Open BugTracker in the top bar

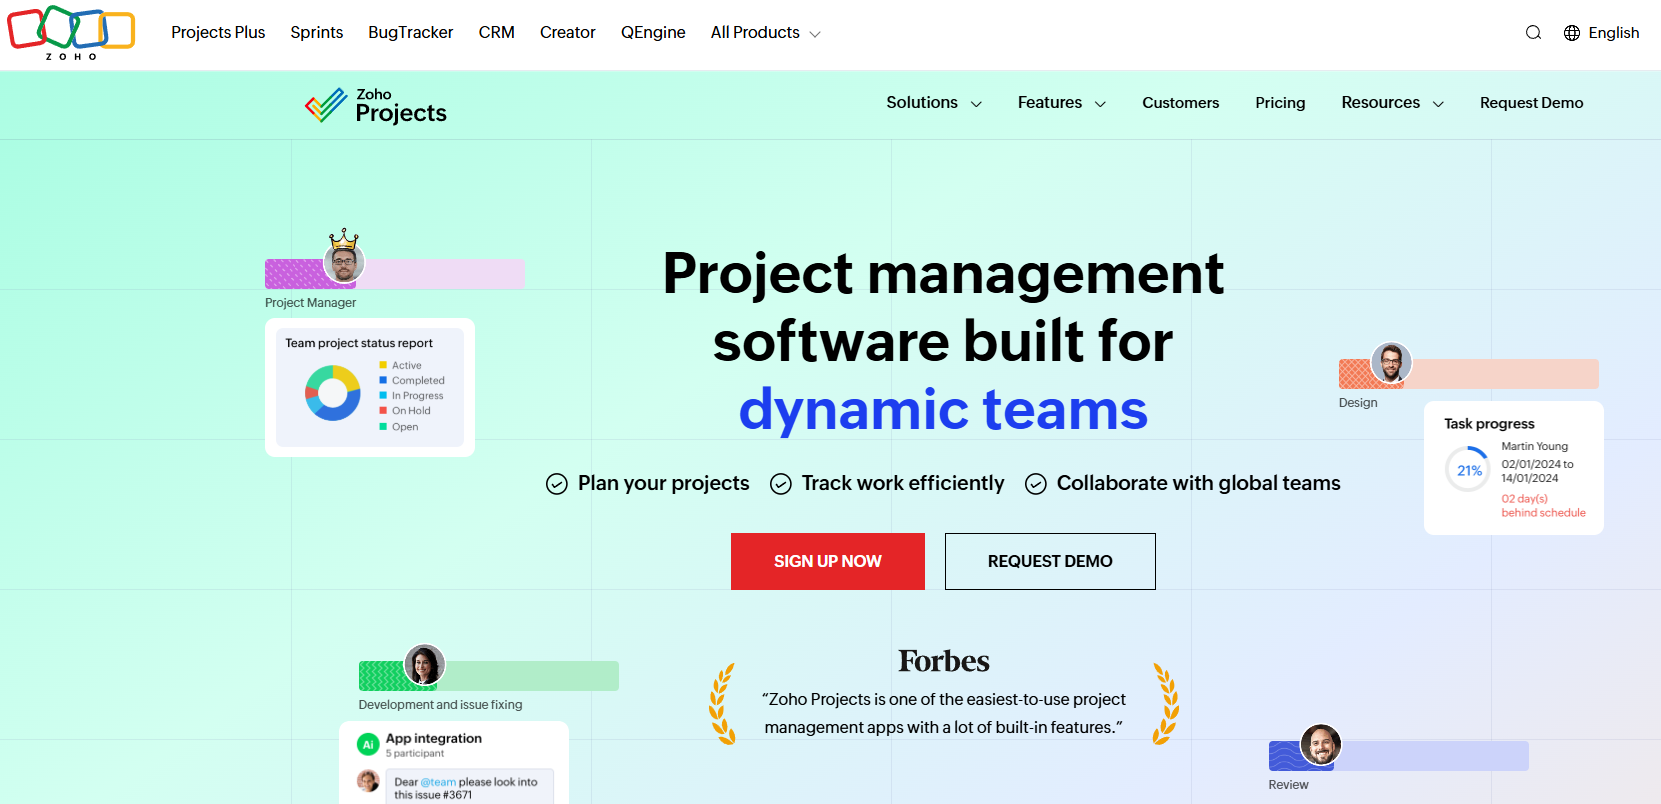click(411, 33)
